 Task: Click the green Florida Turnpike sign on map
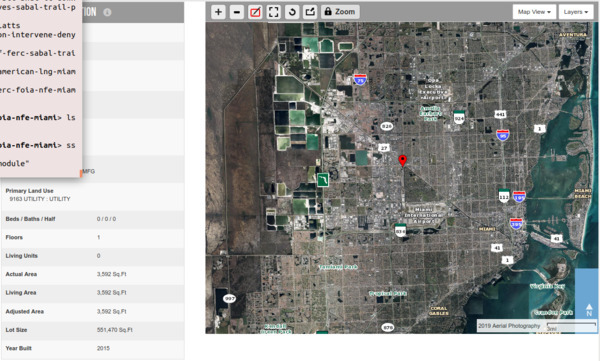(323, 180)
